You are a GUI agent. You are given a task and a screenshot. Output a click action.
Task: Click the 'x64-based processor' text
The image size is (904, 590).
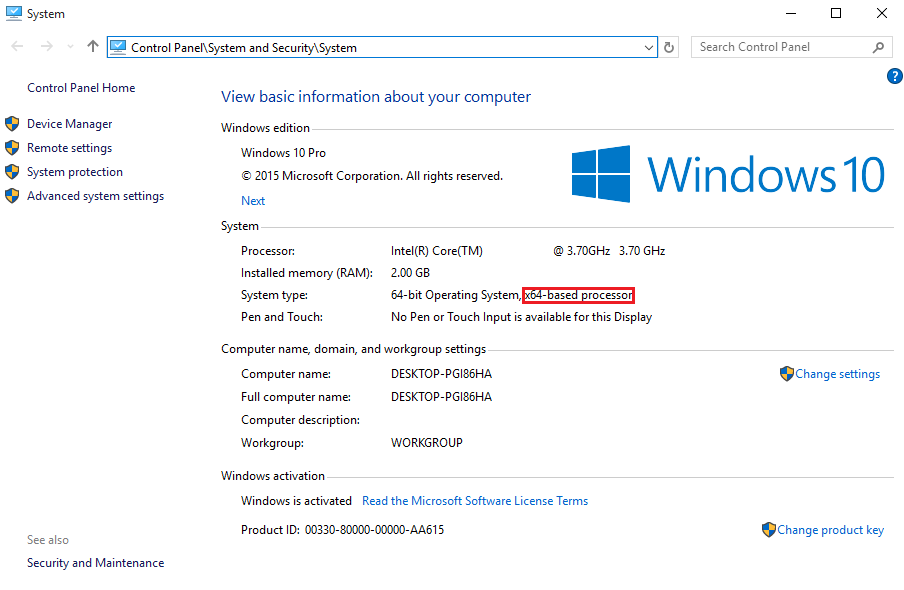578,295
